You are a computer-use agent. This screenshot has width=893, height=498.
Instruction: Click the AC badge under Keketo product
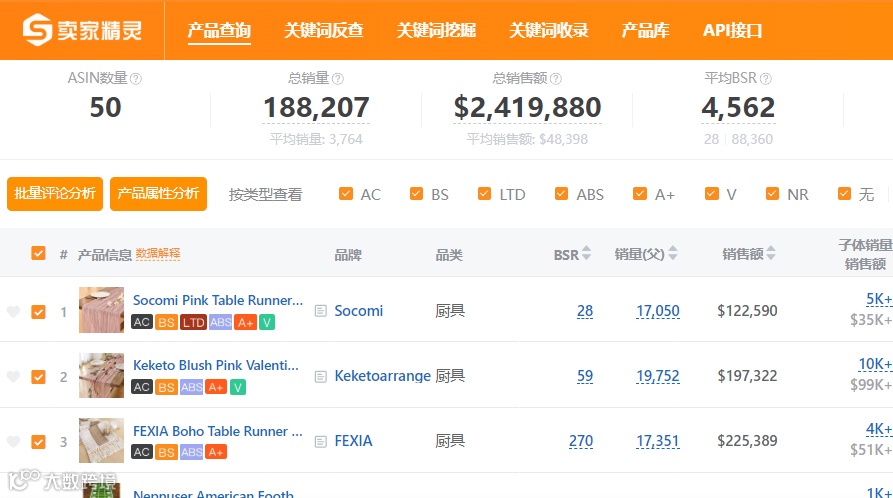(142, 387)
